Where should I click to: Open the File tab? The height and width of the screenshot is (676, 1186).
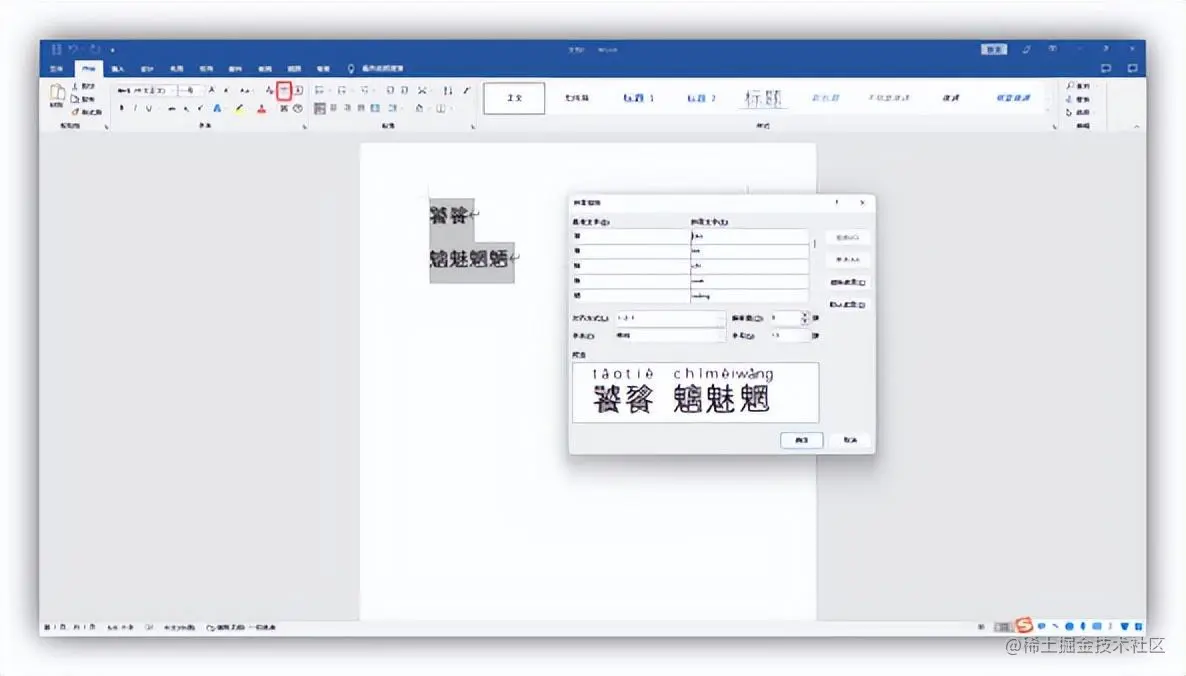point(56,68)
